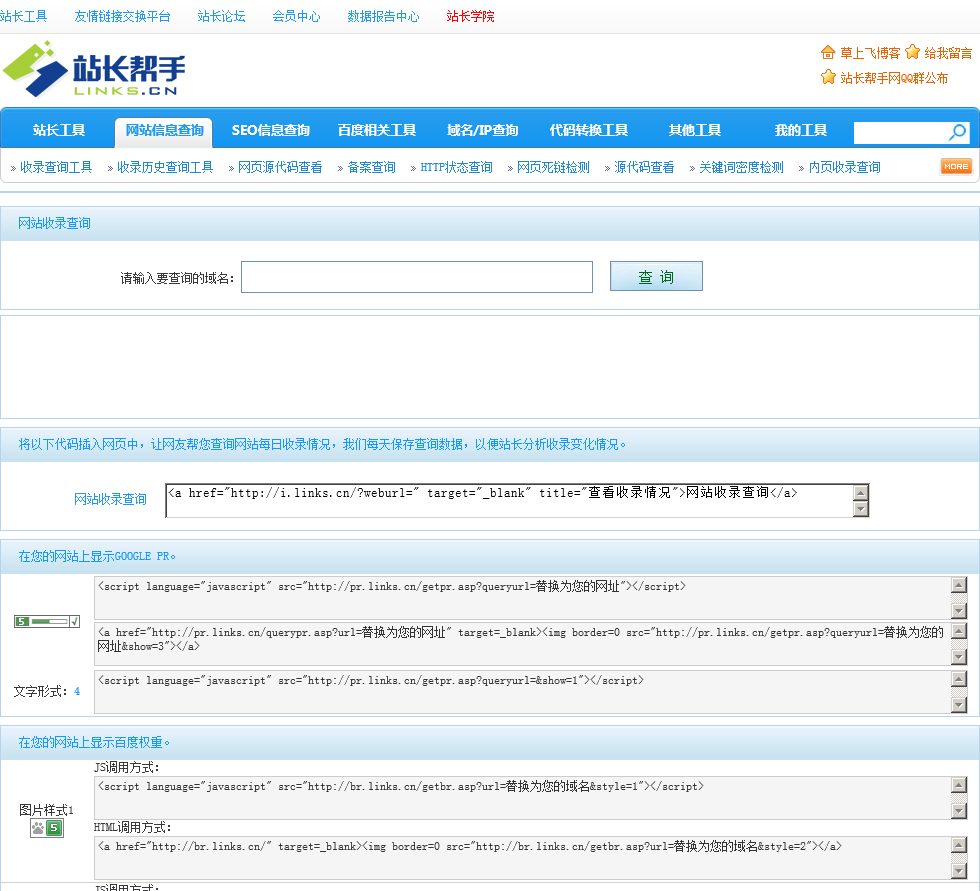This screenshot has width=980, height=891.
Task: Click up arrow of querypr.asp textarea scrollbar
Action: coord(959,631)
